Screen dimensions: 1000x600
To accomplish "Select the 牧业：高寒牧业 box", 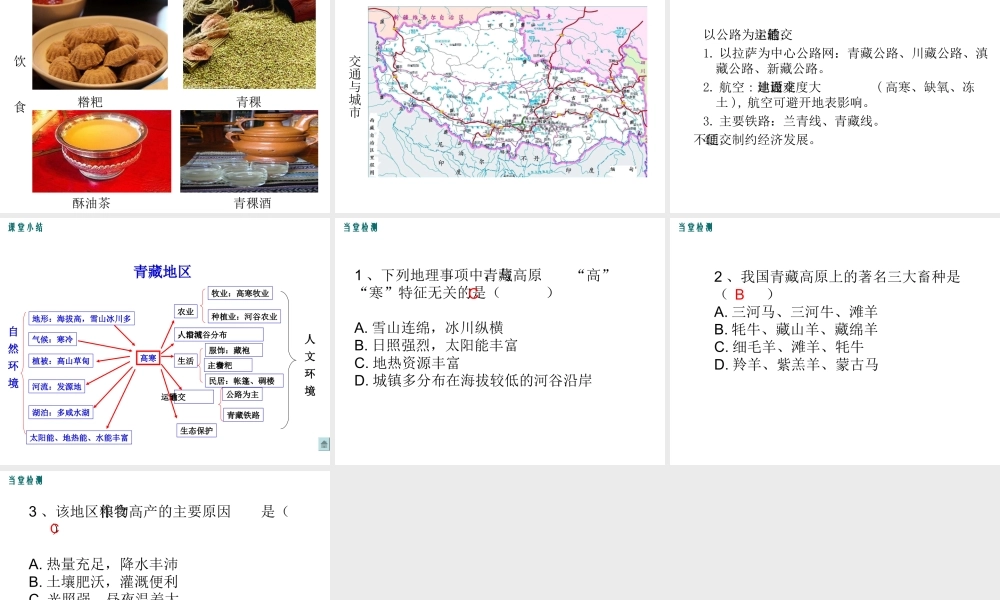I will (x=240, y=293).
